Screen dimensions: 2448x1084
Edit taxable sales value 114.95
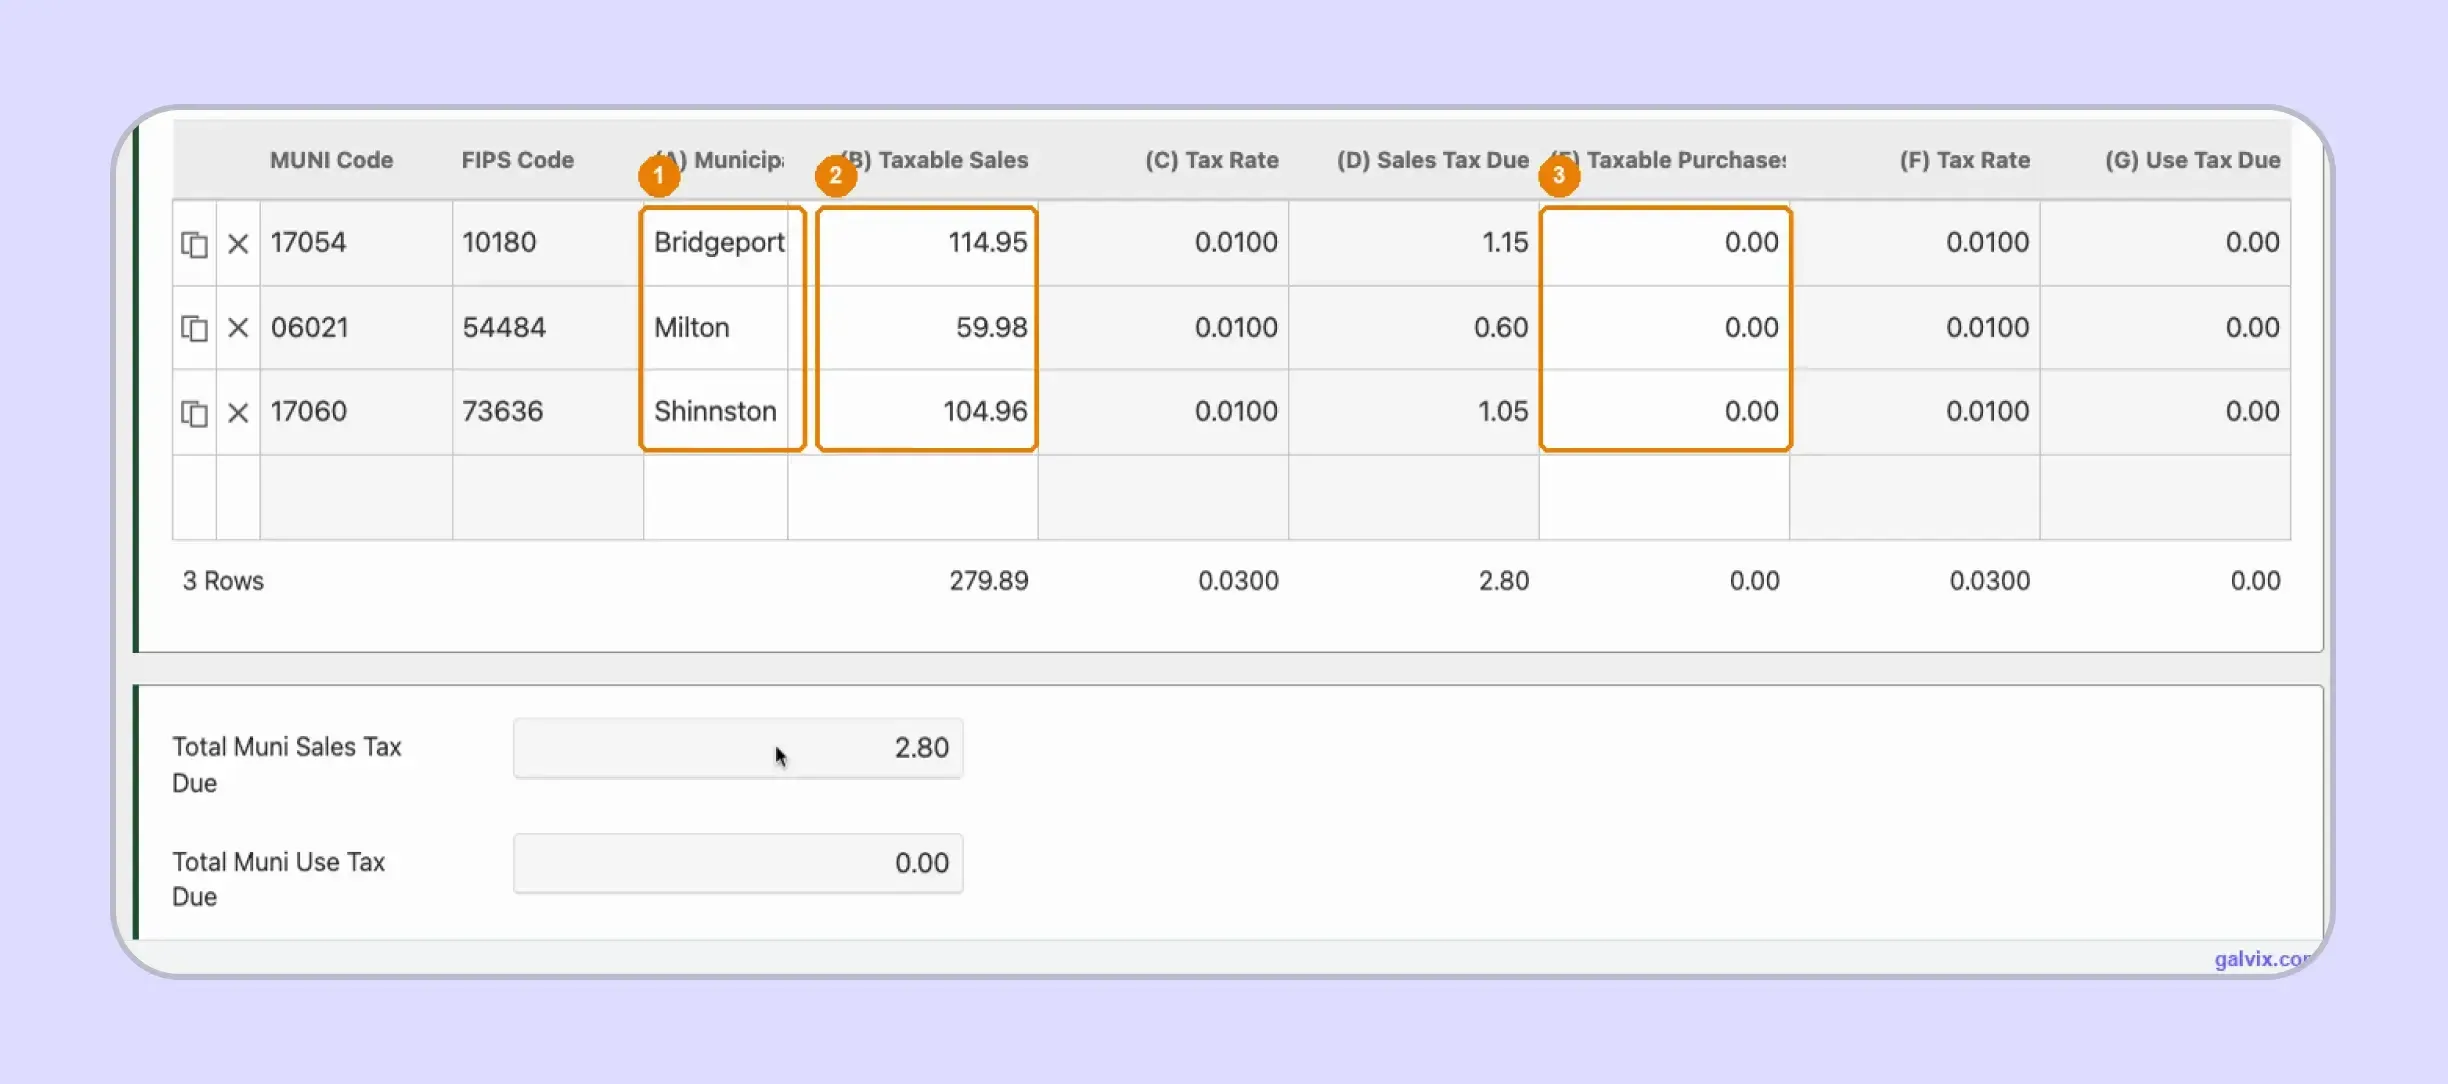click(913, 243)
